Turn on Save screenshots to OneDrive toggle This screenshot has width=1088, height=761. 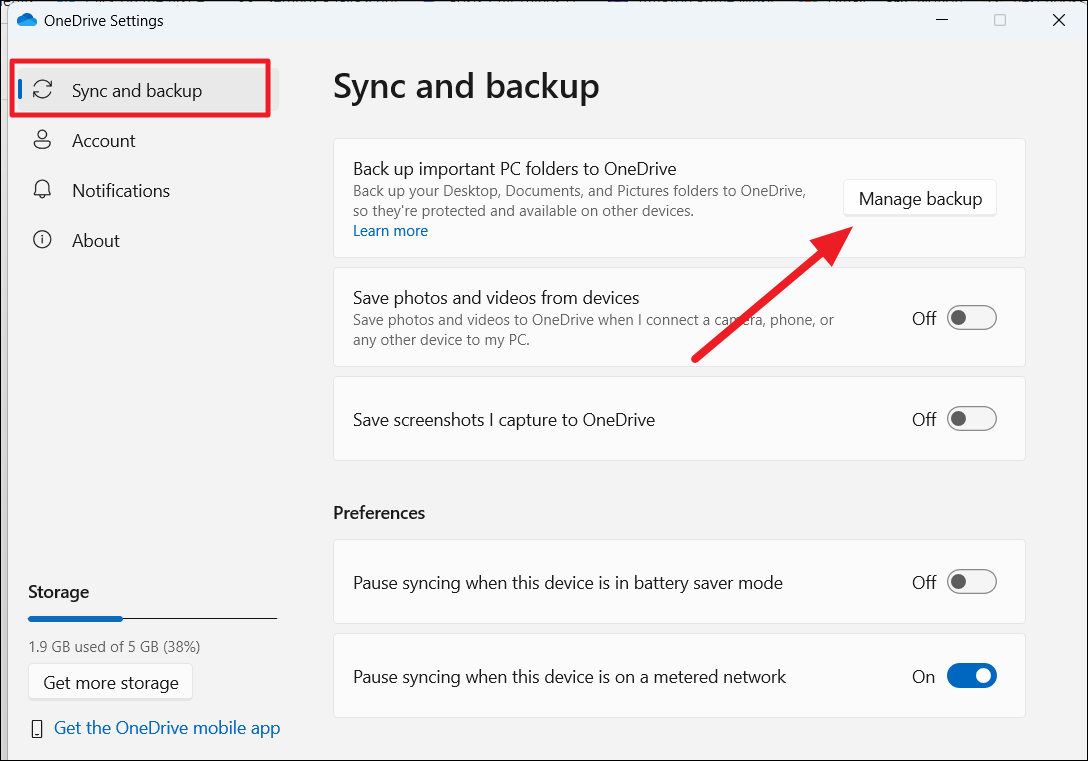point(971,419)
